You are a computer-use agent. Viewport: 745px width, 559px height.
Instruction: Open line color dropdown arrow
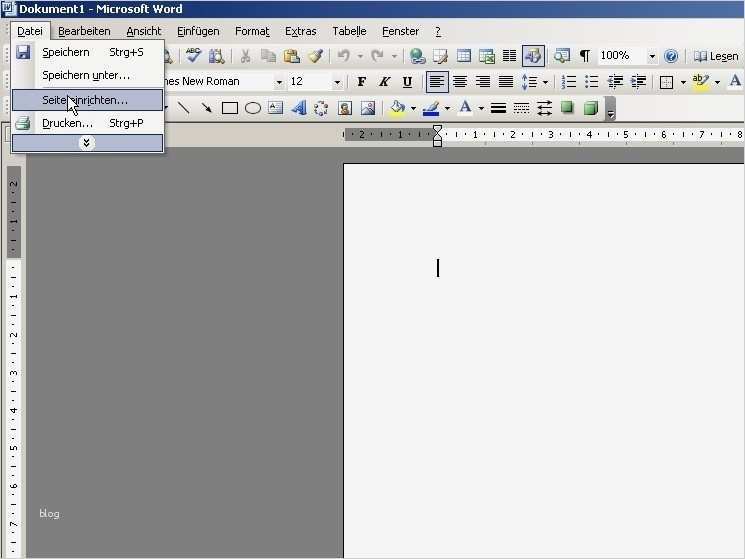(x=447, y=109)
